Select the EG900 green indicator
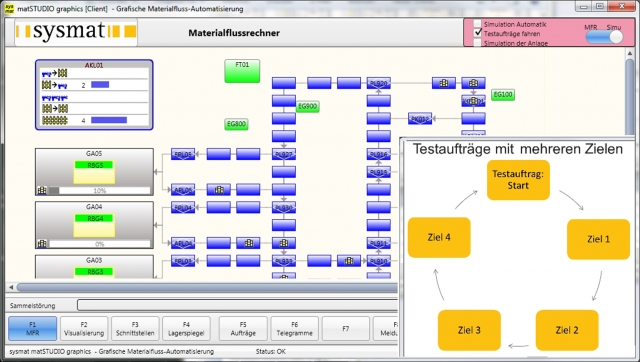This screenshot has height=362, width=640. [x=307, y=107]
